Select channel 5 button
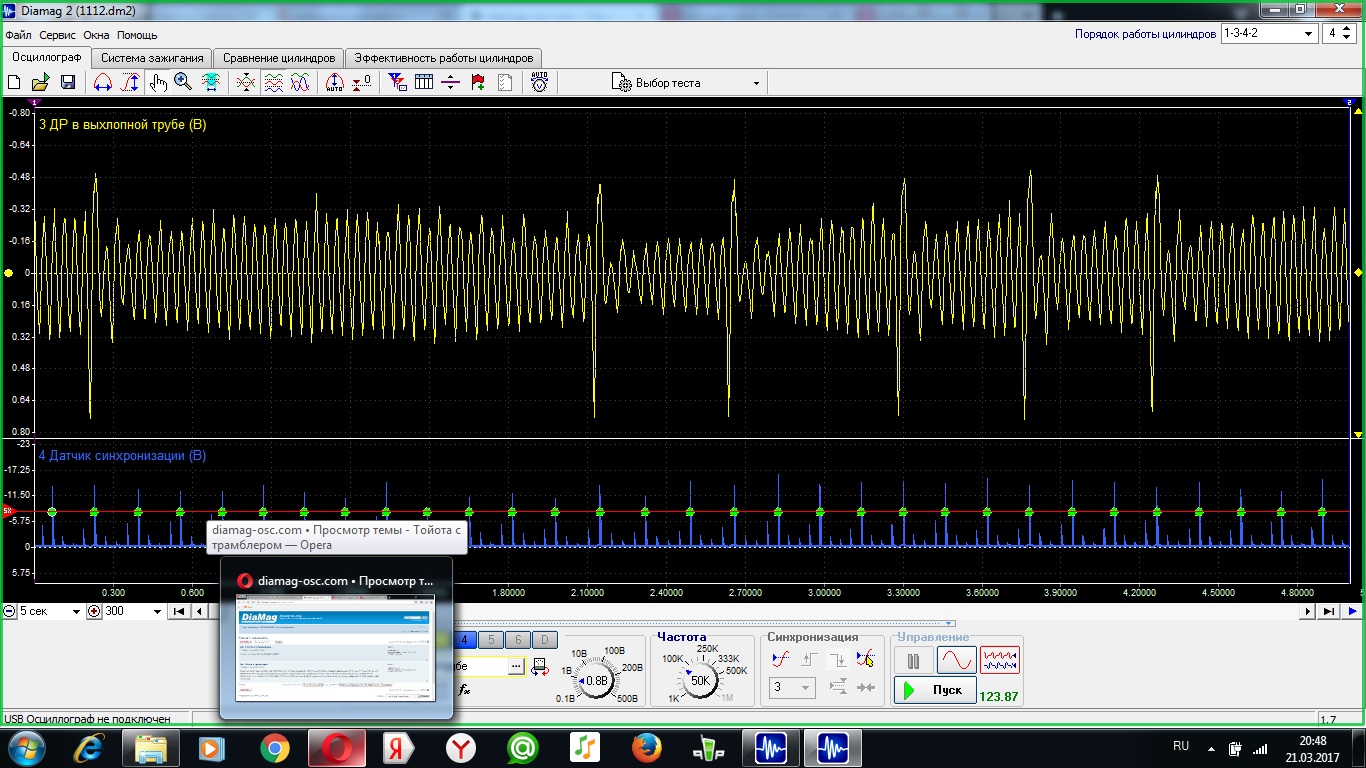The width and height of the screenshot is (1366, 768). (491, 640)
